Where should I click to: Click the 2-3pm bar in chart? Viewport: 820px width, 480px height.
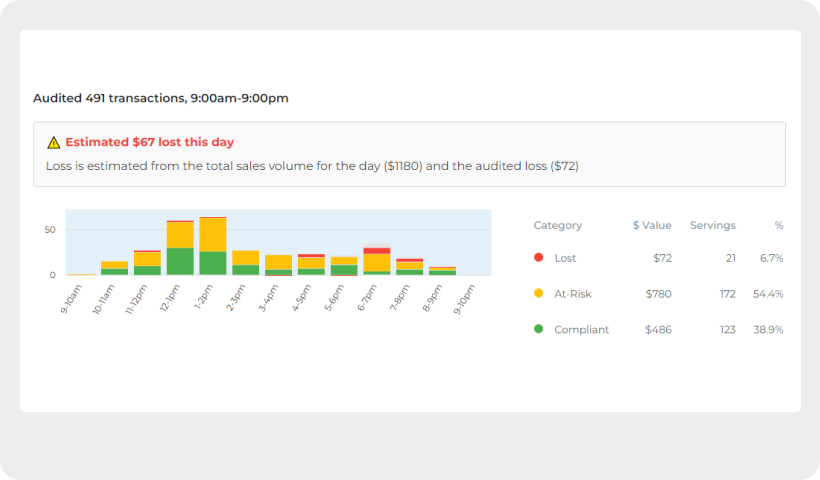point(246,263)
